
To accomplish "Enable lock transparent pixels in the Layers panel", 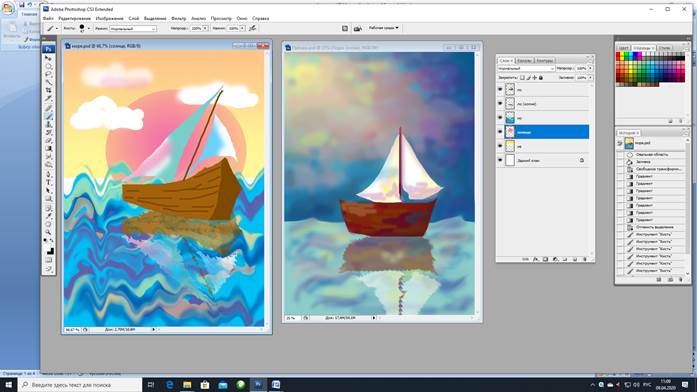I will pyautogui.click(x=522, y=78).
